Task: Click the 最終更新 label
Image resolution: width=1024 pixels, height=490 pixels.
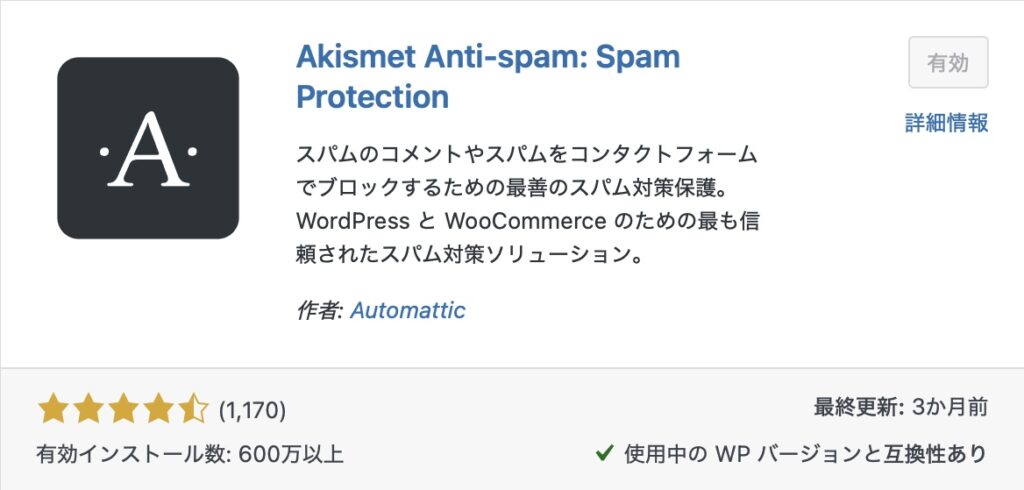Action: 855,407
